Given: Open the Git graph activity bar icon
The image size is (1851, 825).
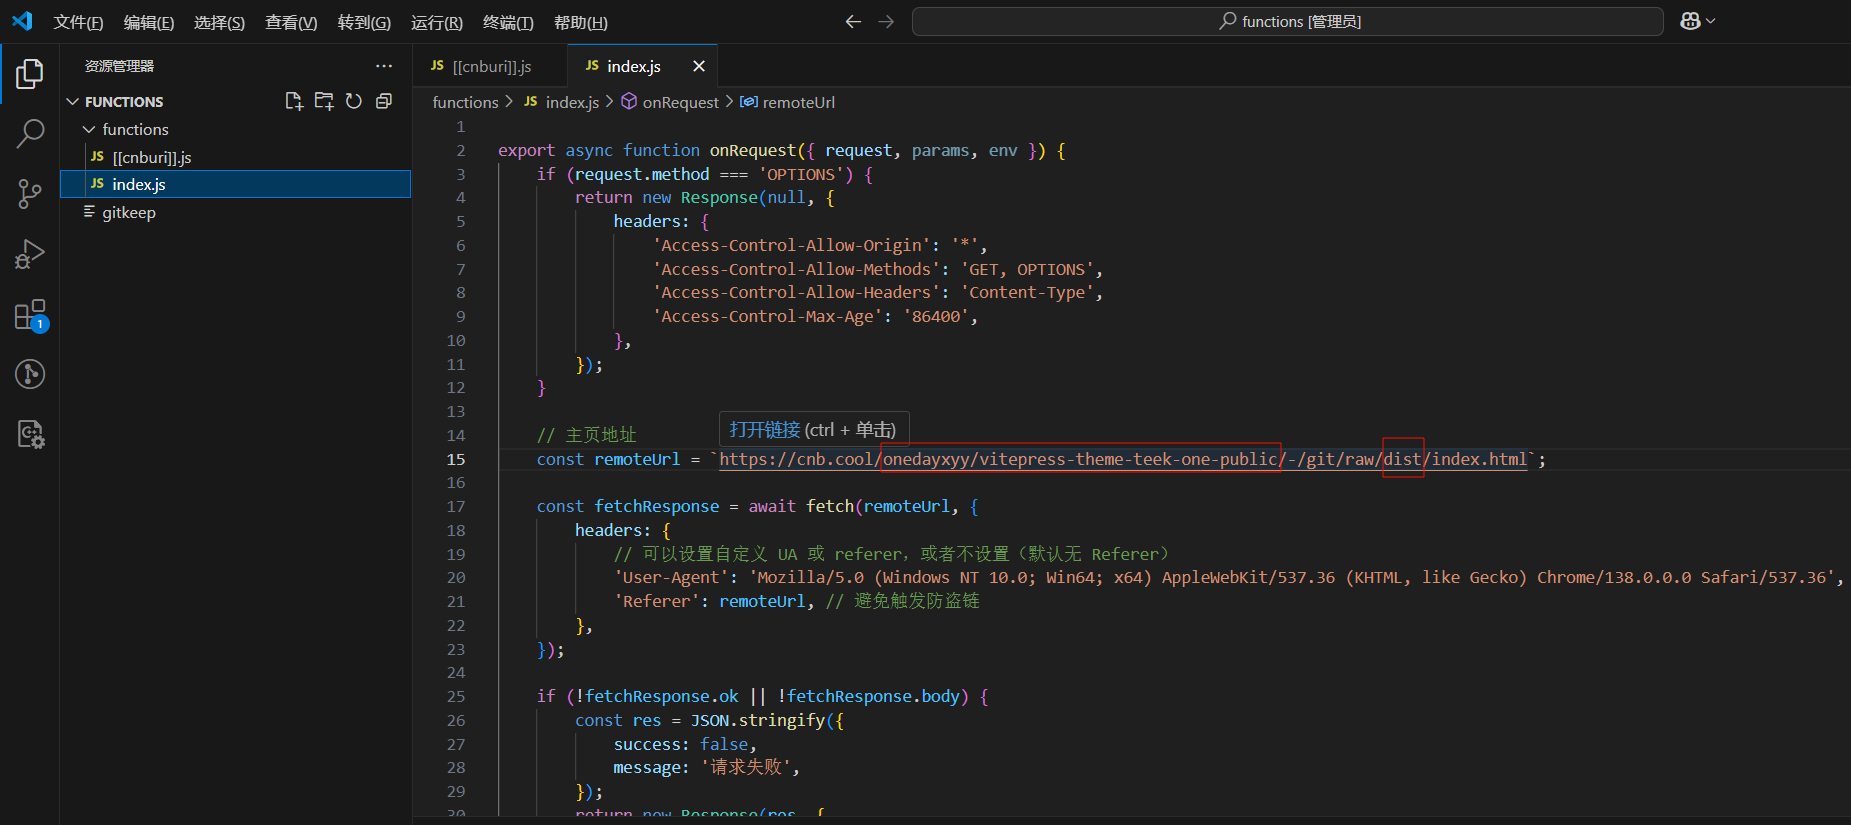Looking at the screenshot, I should [x=30, y=374].
